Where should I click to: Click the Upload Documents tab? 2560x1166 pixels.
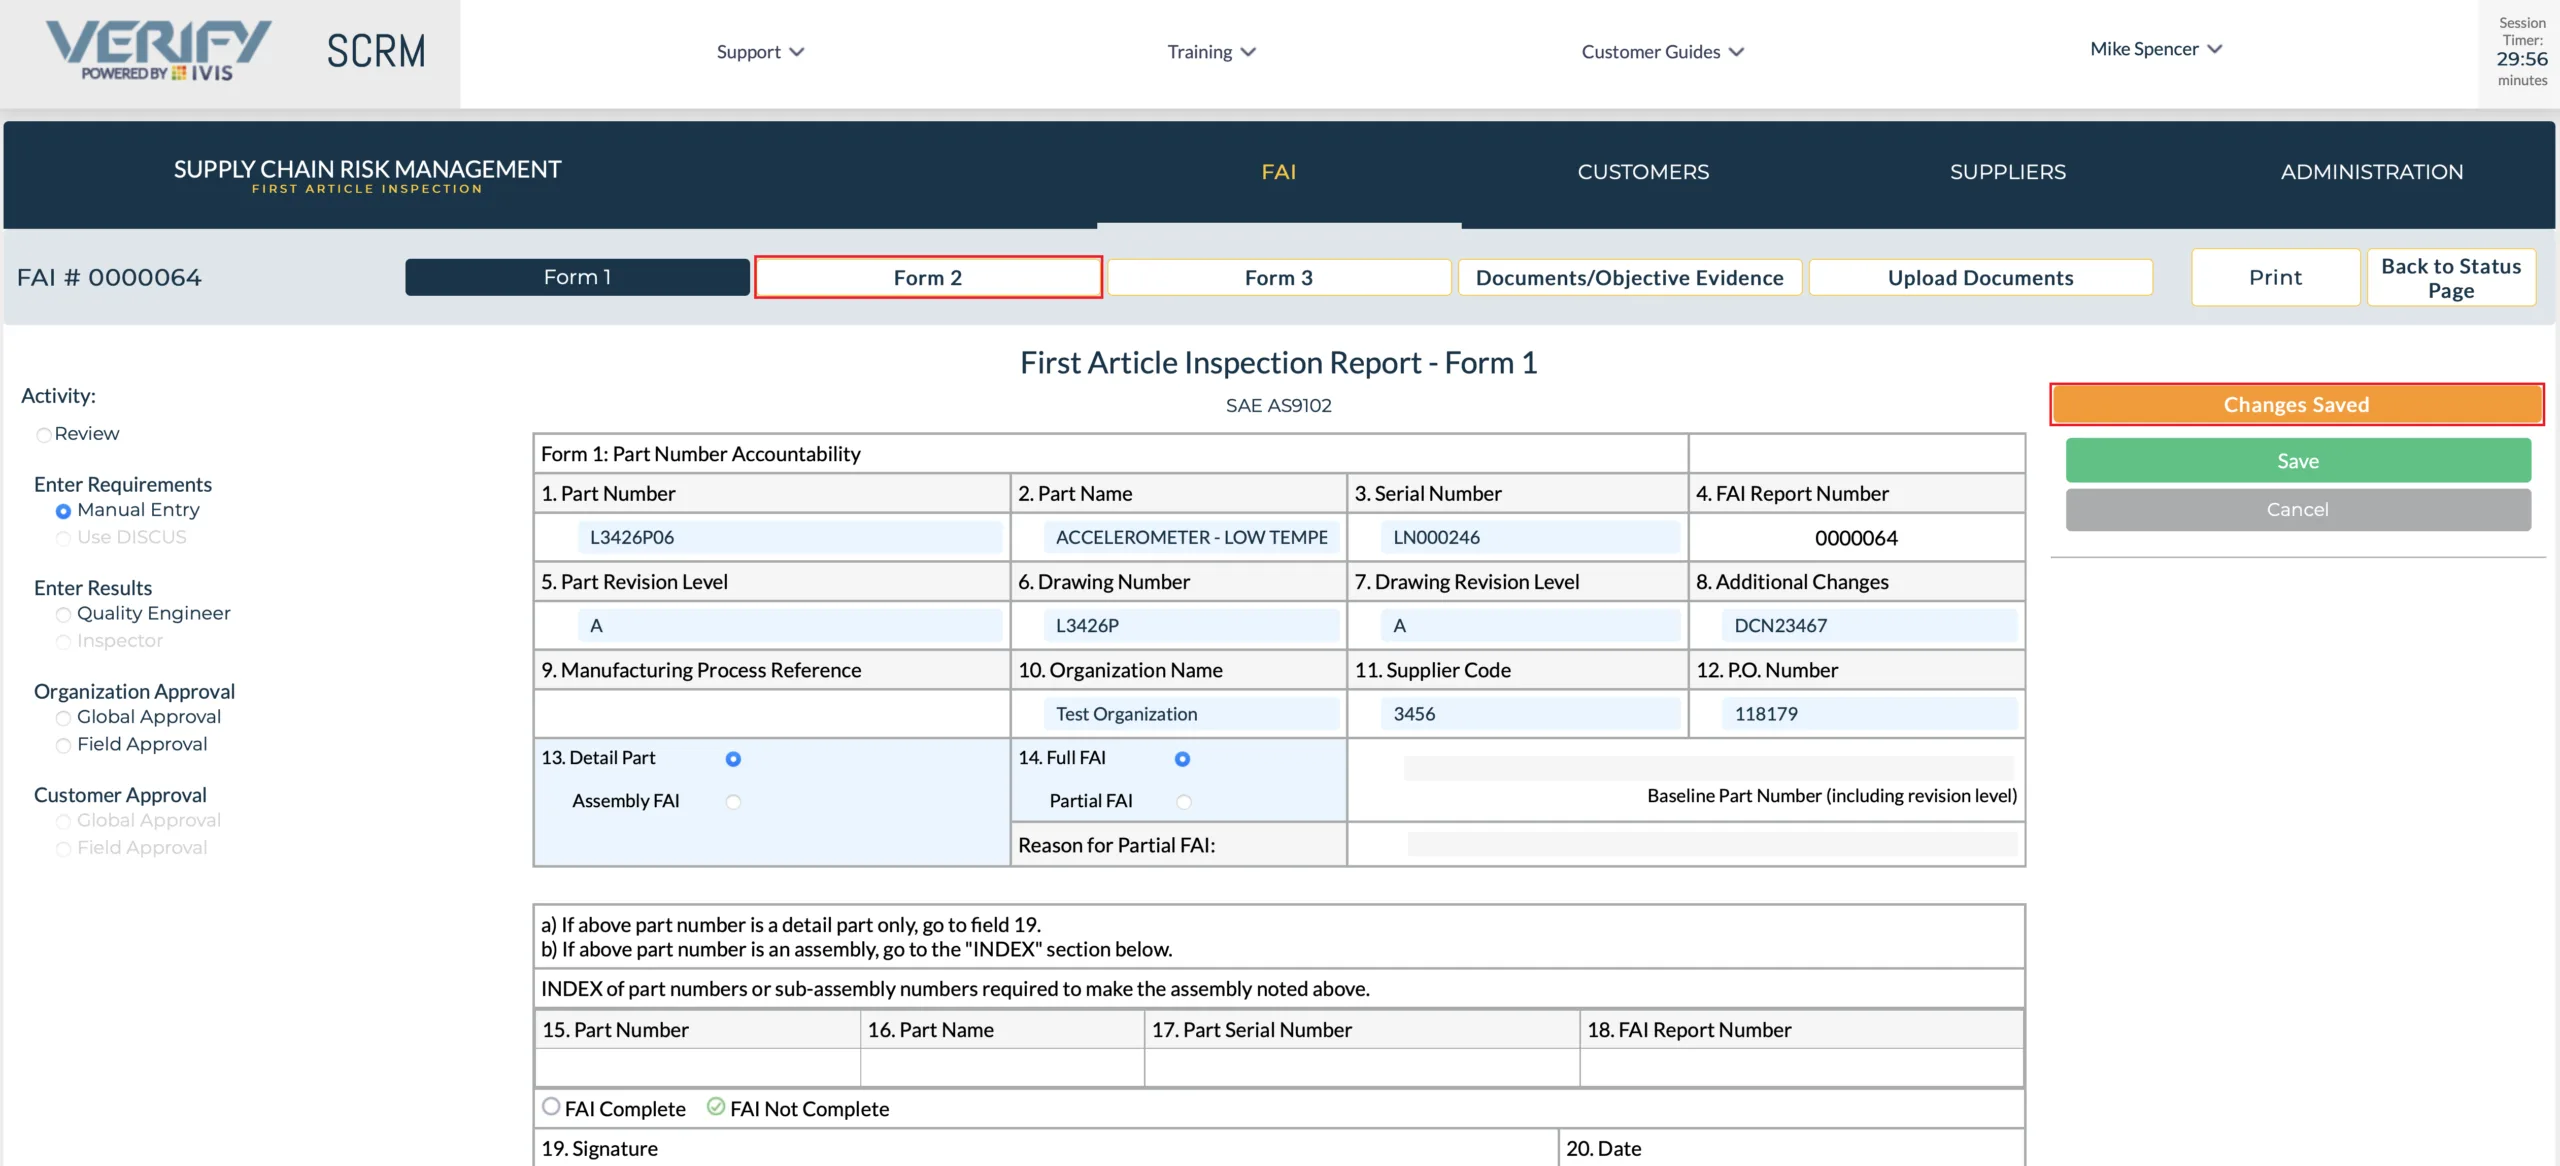(1980, 274)
